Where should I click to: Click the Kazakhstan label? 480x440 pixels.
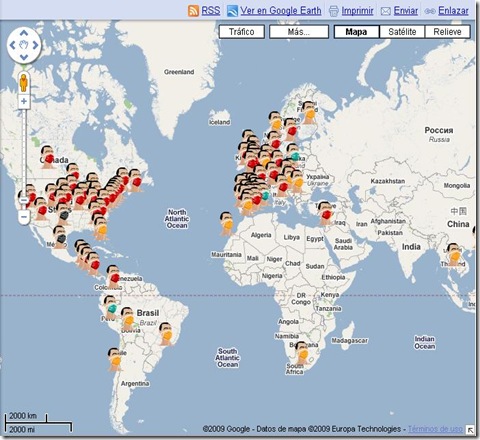(388, 181)
